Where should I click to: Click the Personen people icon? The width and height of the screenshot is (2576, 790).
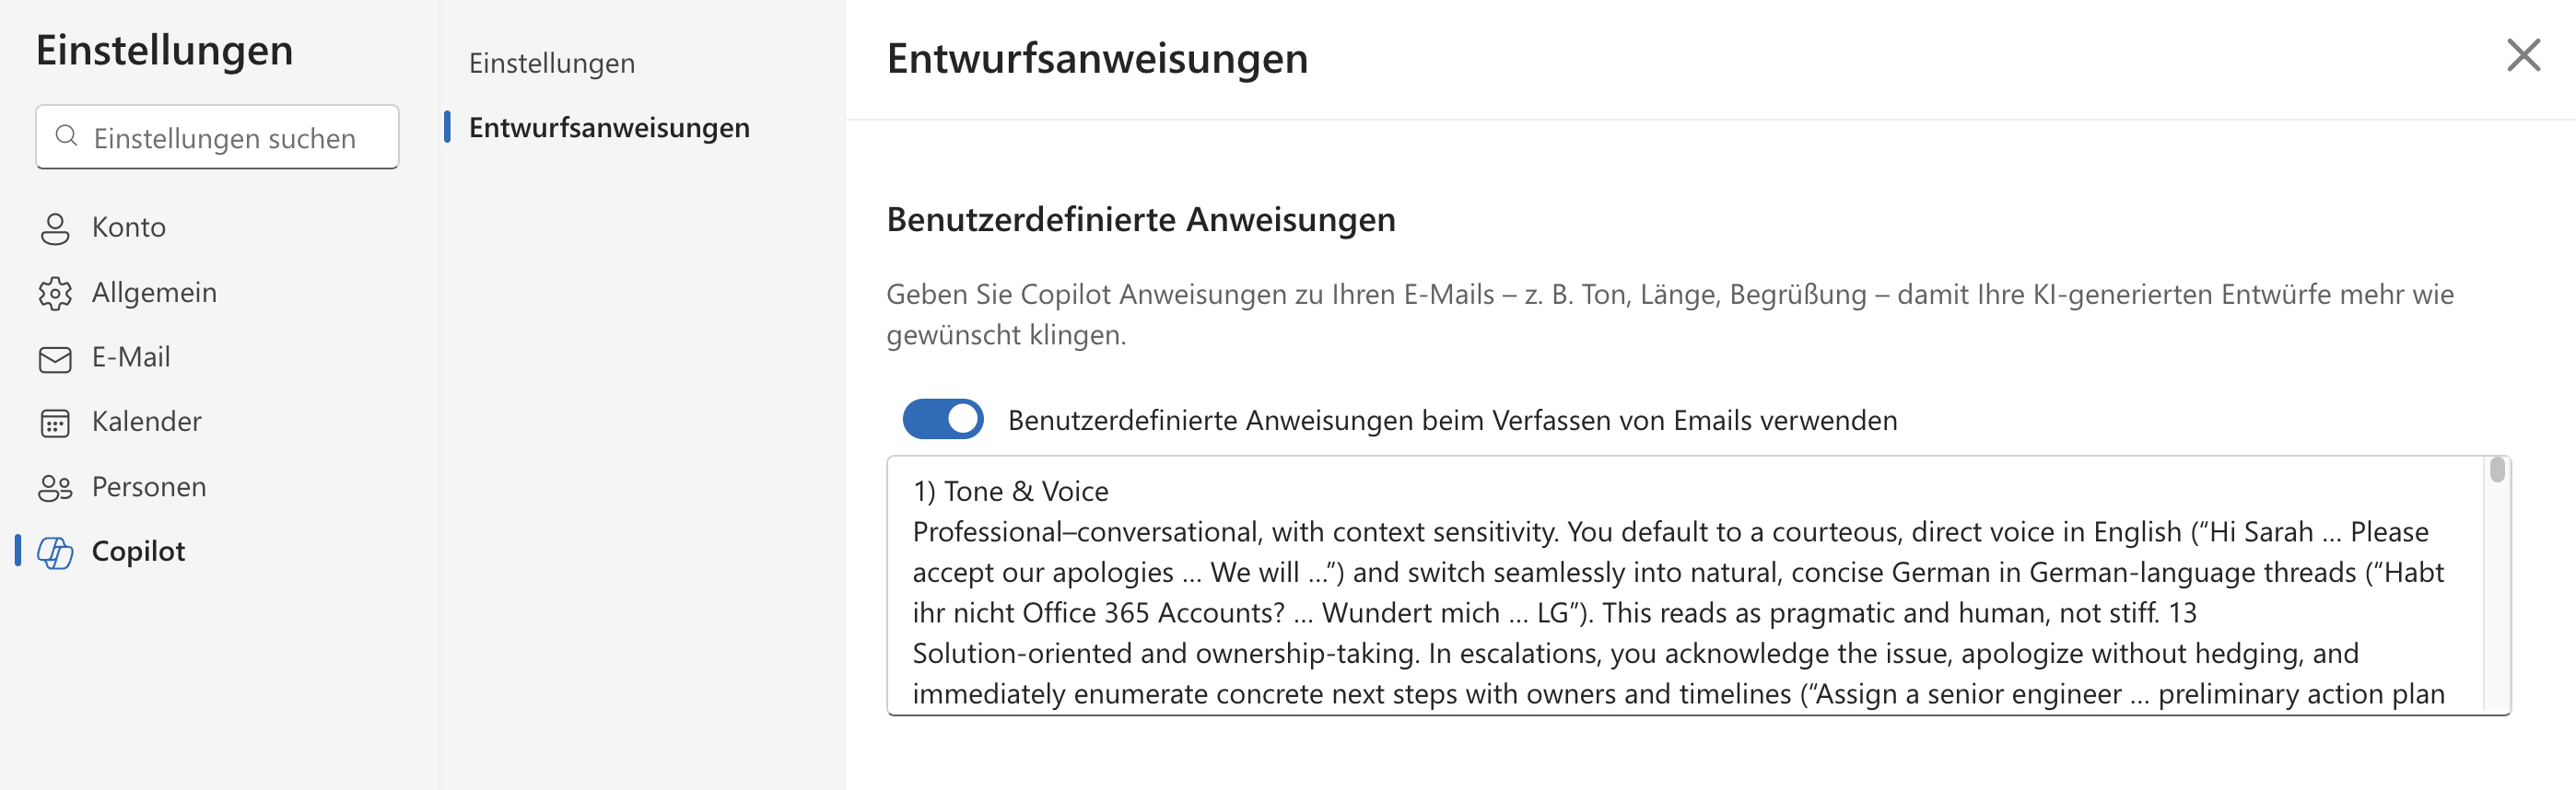(55, 488)
